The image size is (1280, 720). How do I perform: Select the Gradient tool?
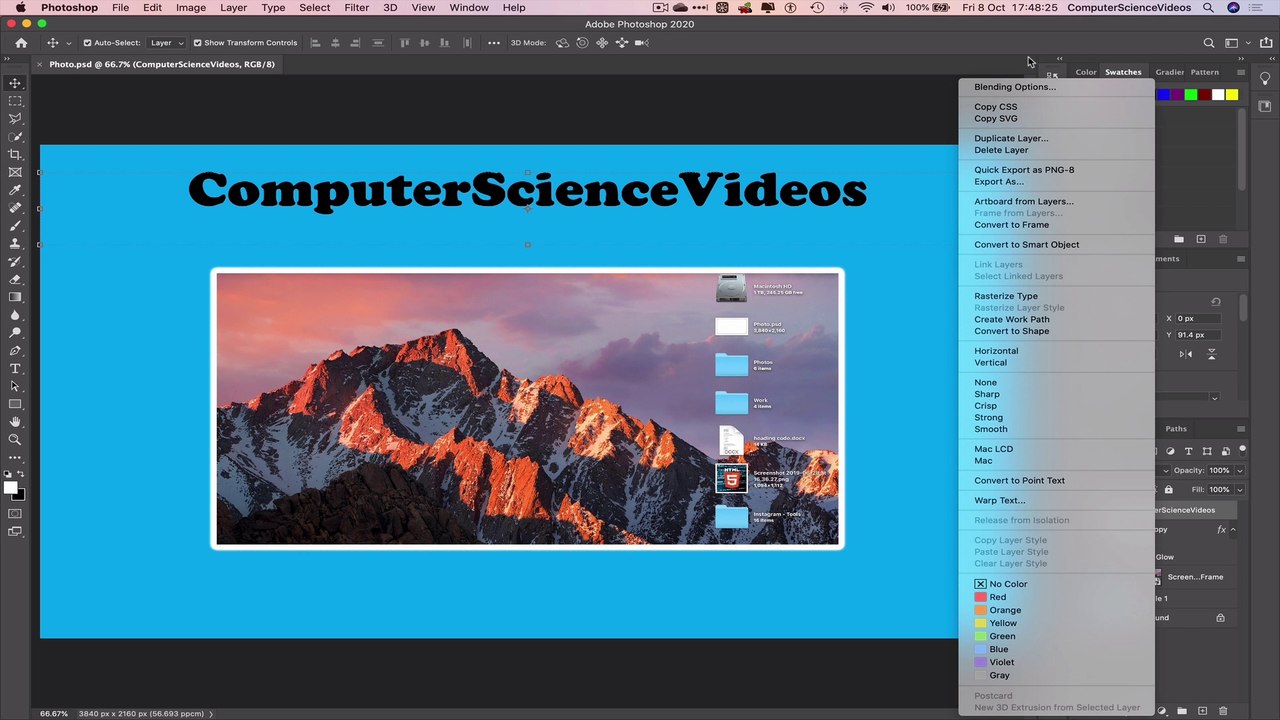(x=15, y=297)
